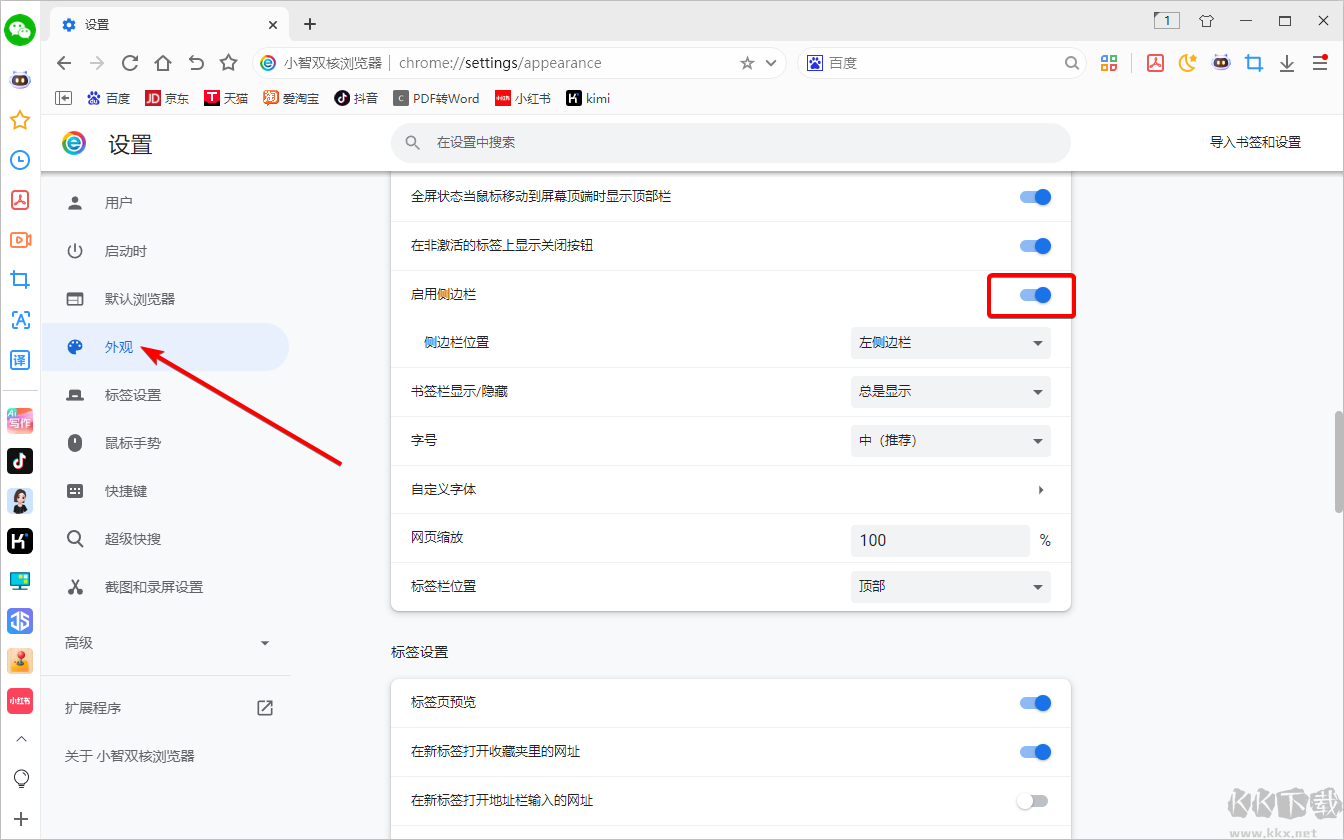
Task: Open the 侧边栏位置 dropdown
Action: tap(950, 342)
